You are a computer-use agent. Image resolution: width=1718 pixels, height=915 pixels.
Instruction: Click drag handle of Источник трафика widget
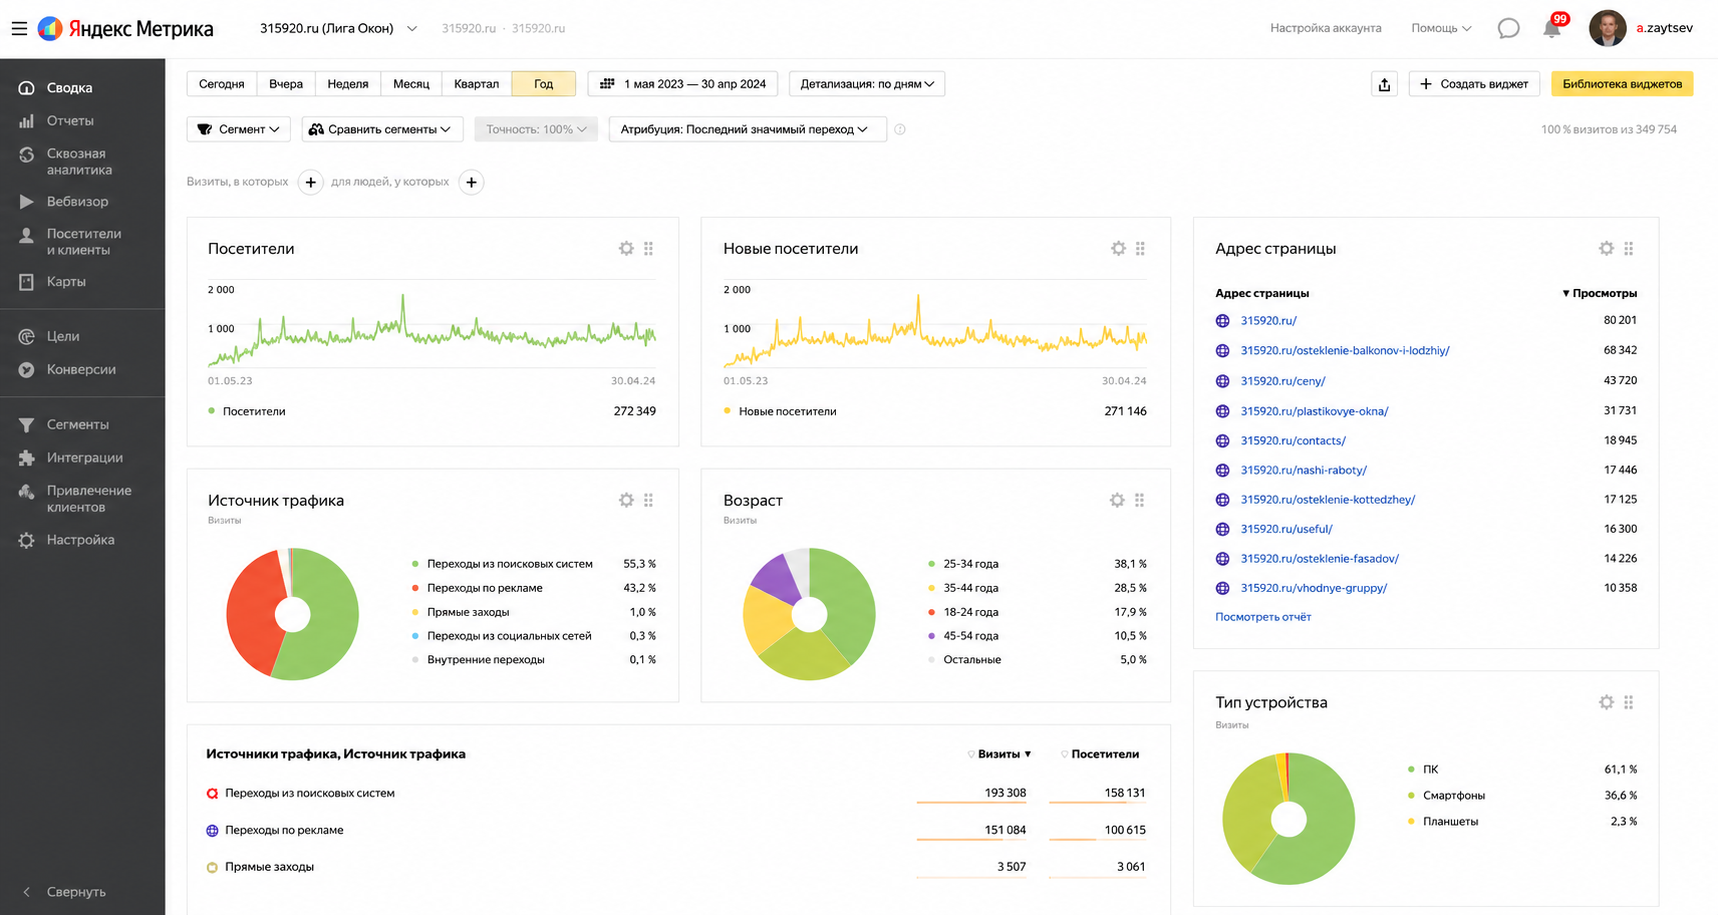[649, 500]
